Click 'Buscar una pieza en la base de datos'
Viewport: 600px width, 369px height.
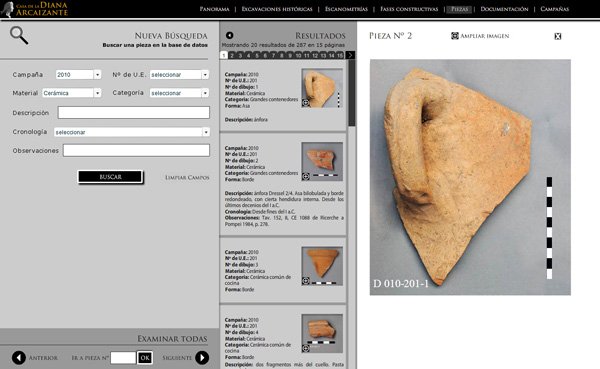tap(155, 45)
